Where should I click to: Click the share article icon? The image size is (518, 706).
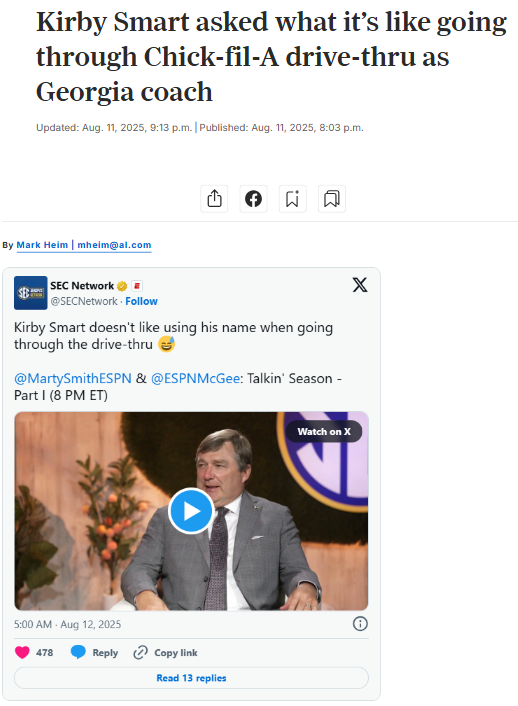[214, 199]
